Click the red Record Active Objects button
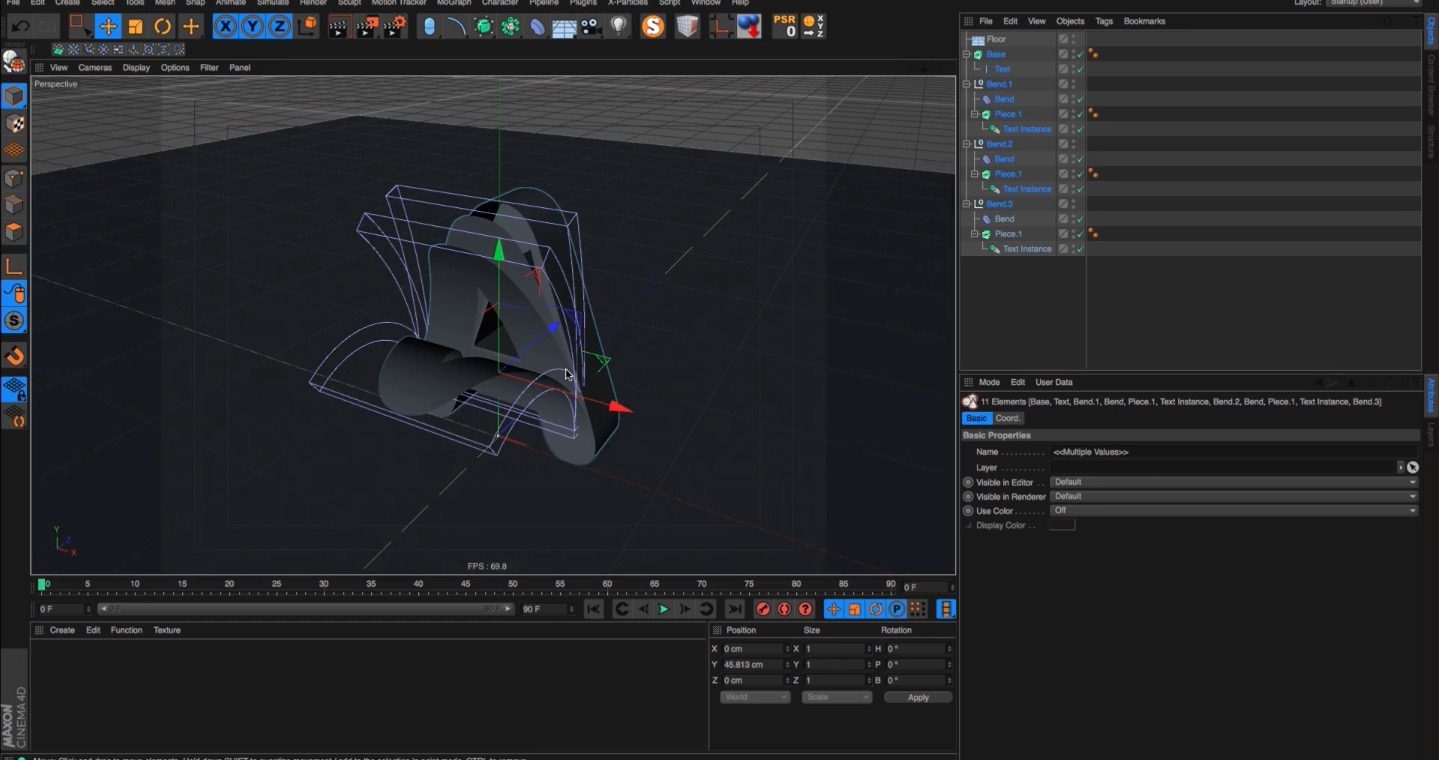1439x760 pixels. pos(763,609)
